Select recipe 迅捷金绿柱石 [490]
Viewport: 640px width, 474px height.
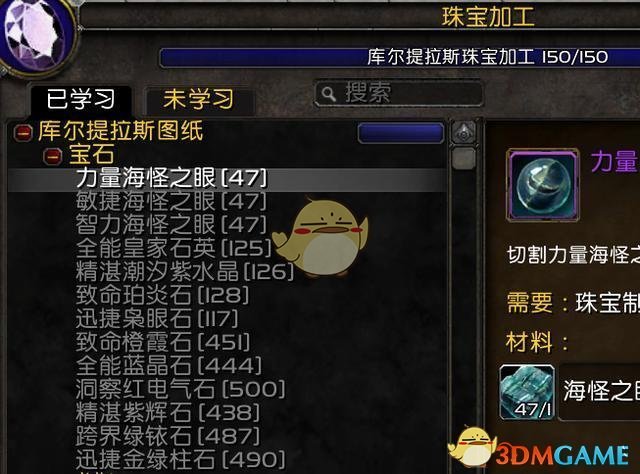(180, 459)
